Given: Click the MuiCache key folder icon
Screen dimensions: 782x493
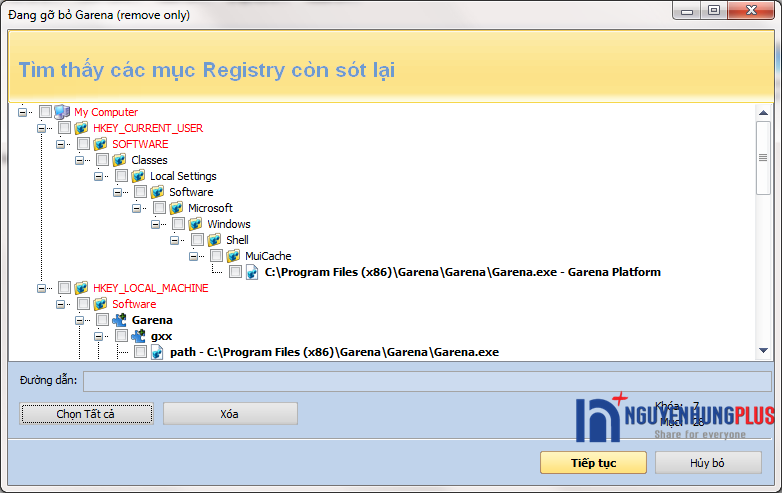Looking at the screenshot, I should (x=233, y=256).
